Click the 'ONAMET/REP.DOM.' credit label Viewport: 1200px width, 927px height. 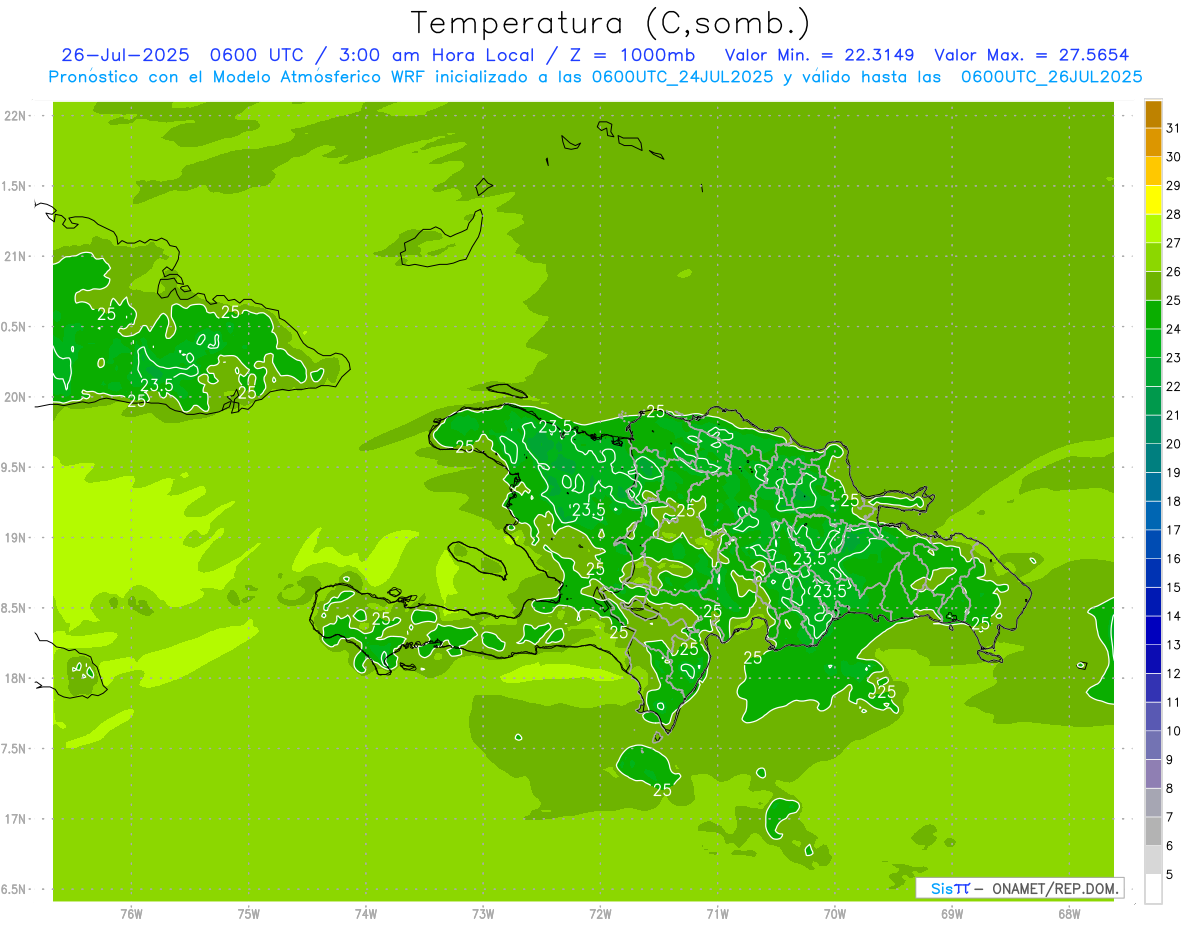coord(1056,888)
